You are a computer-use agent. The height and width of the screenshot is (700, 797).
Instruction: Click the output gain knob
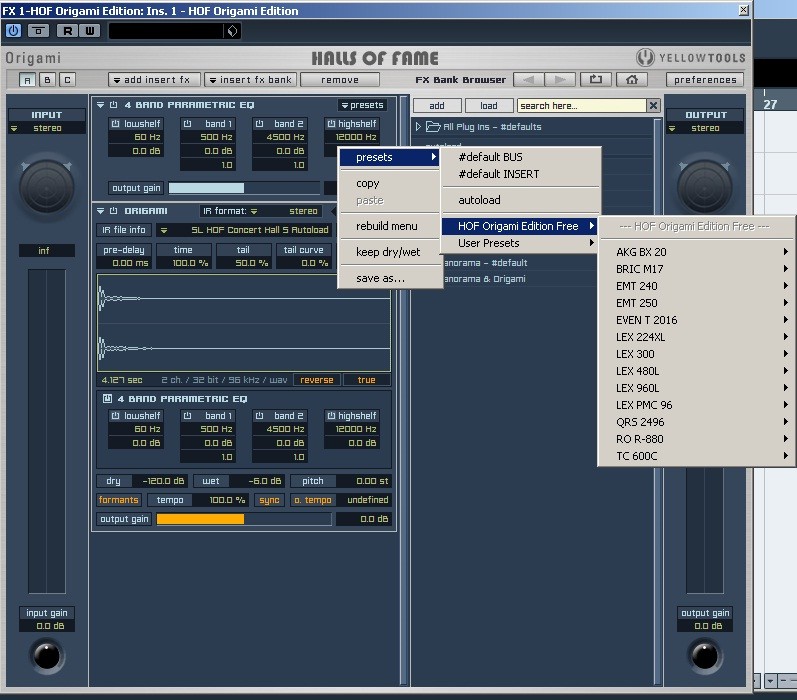pos(705,656)
